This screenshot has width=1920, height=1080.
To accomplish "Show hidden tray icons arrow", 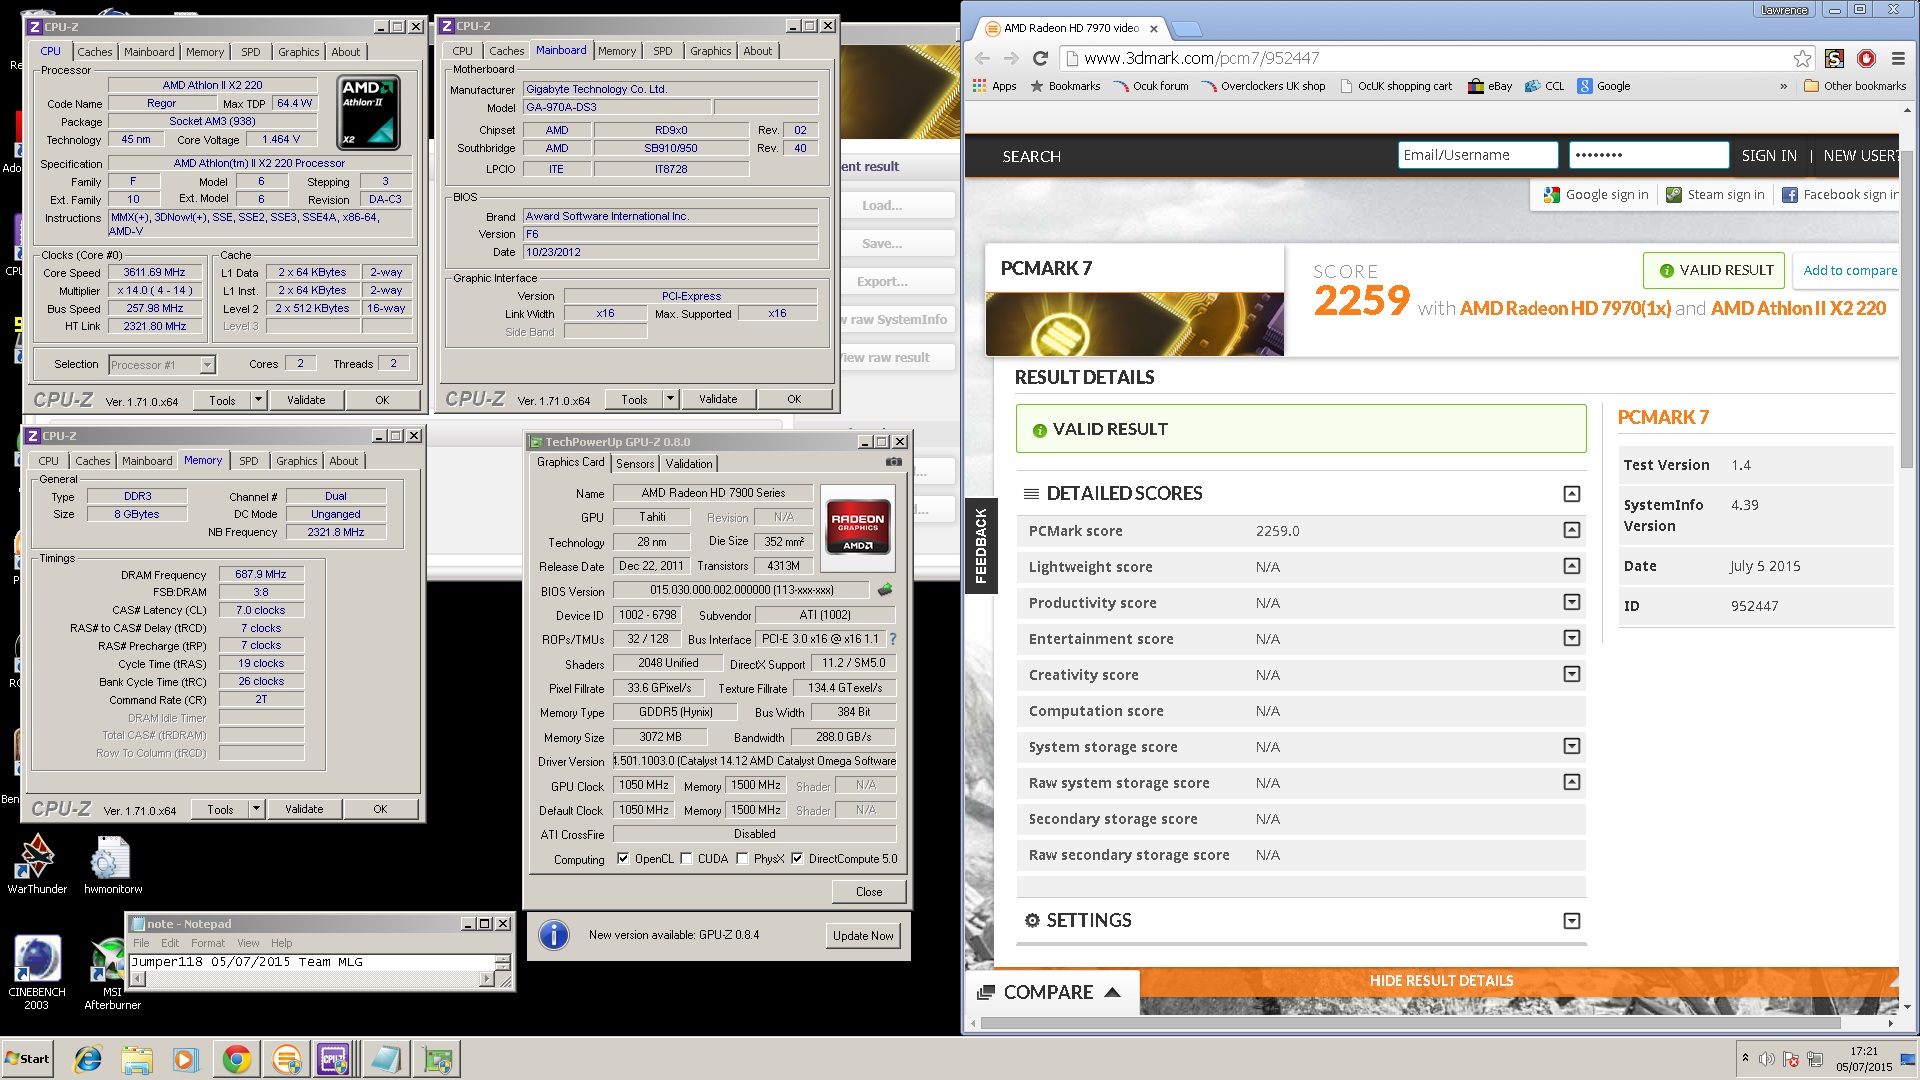I will coord(1745,1058).
